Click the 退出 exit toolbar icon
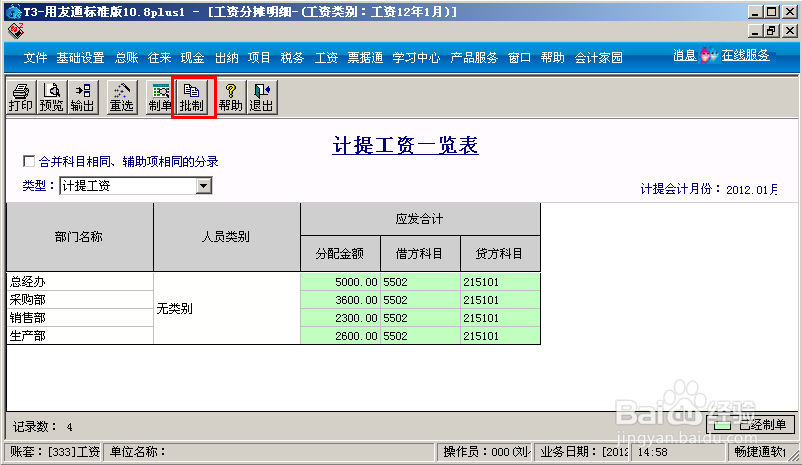The height and width of the screenshot is (465, 802). 261,97
